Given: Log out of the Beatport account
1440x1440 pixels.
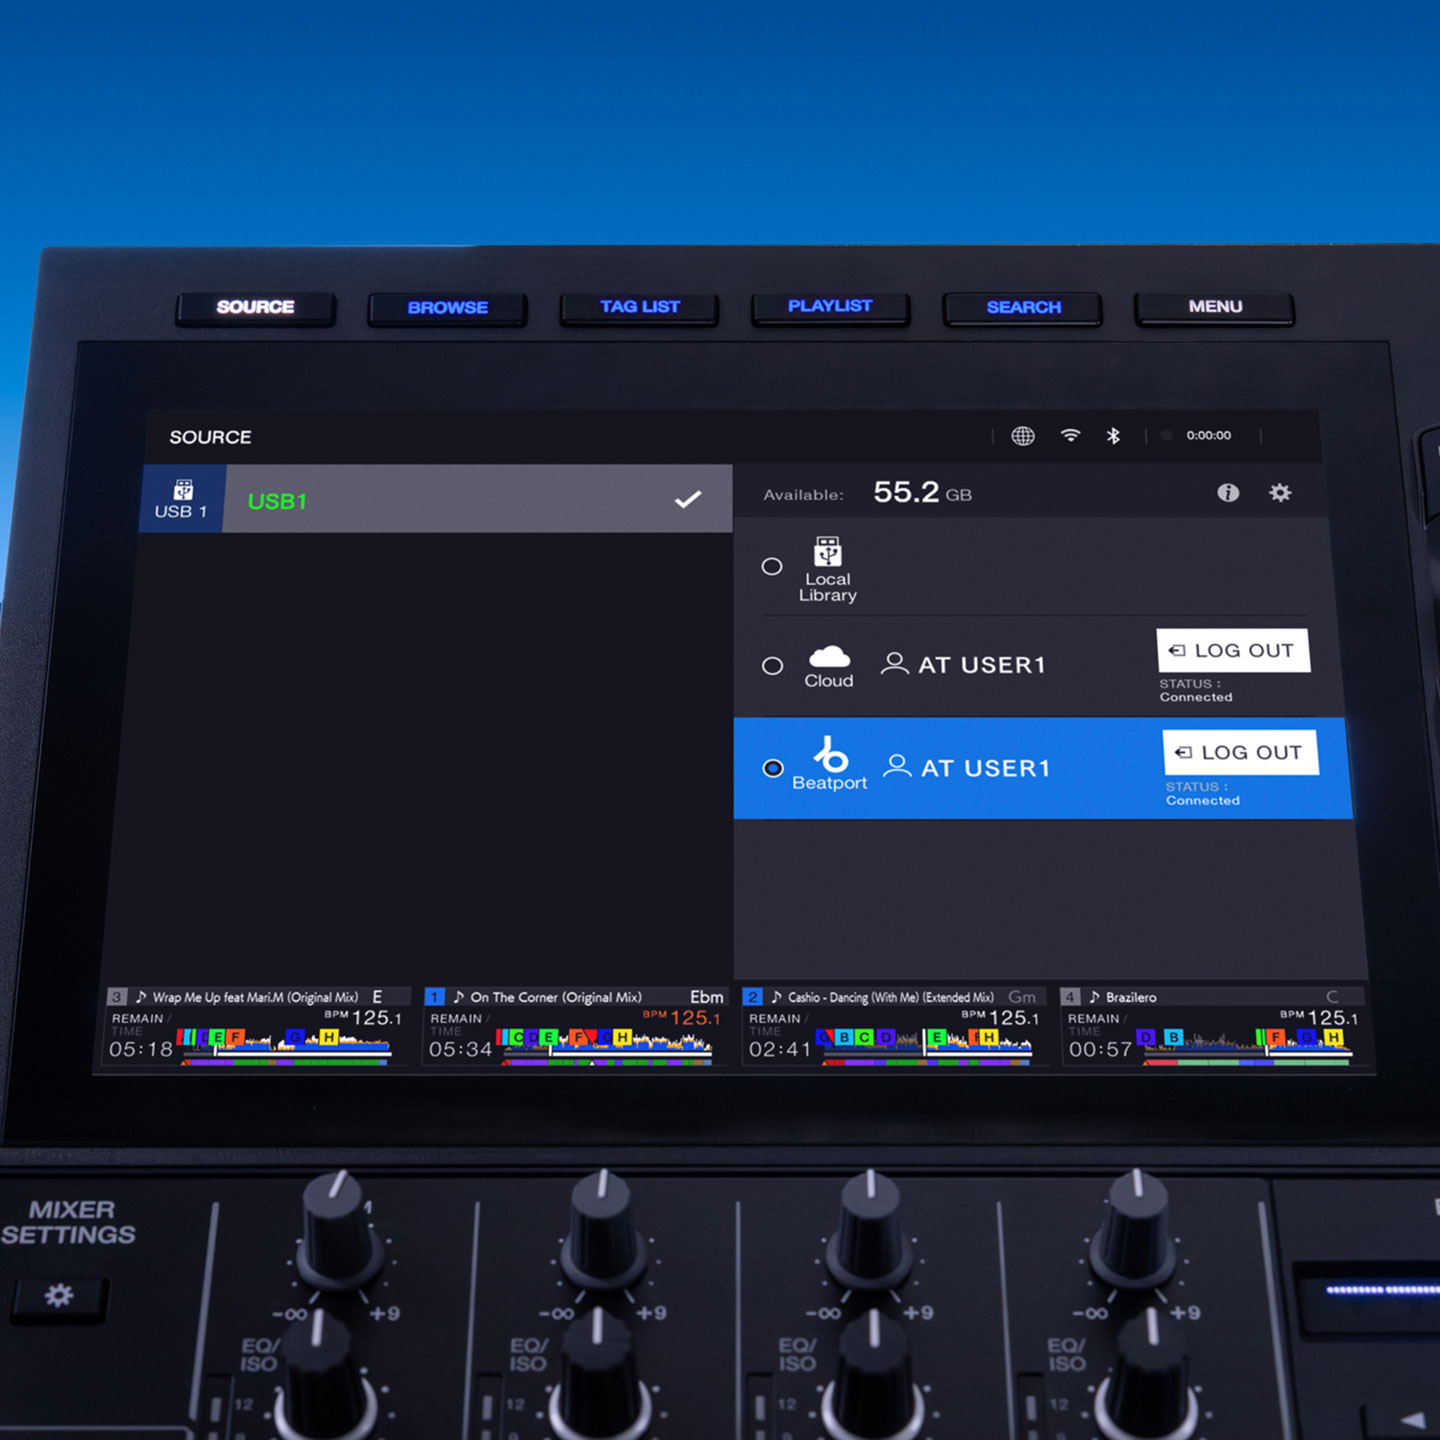Looking at the screenshot, I should [x=1240, y=751].
